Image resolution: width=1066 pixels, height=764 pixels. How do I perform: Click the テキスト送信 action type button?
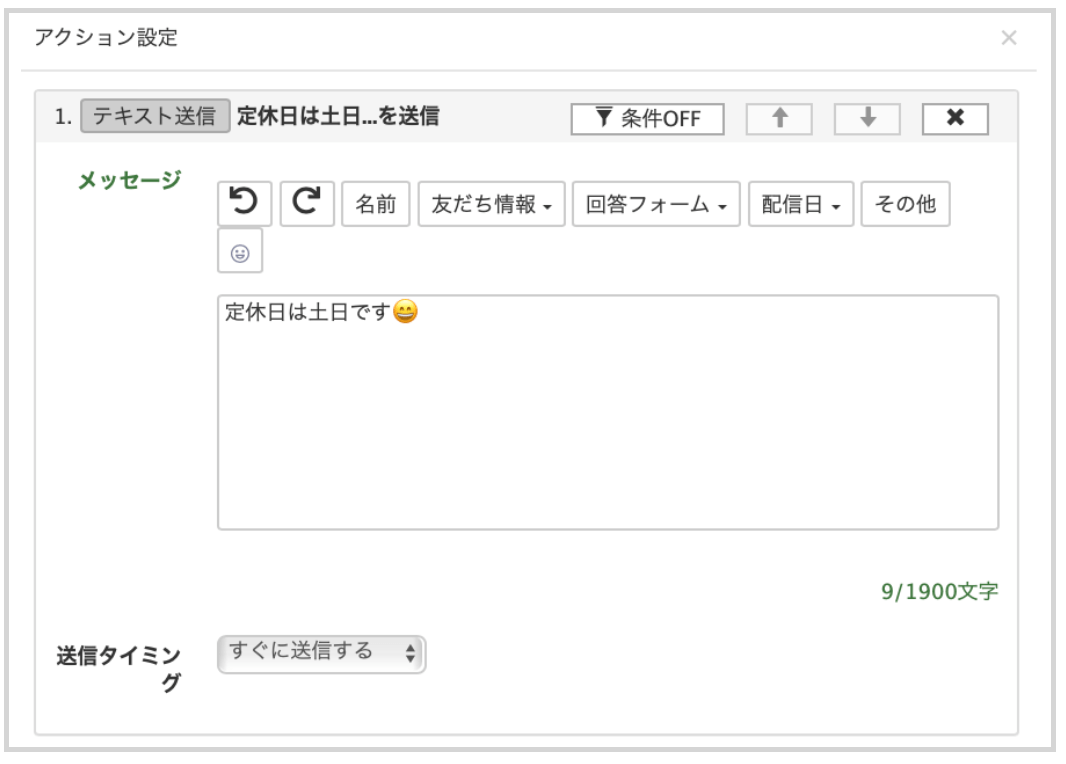pyautogui.click(x=155, y=116)
